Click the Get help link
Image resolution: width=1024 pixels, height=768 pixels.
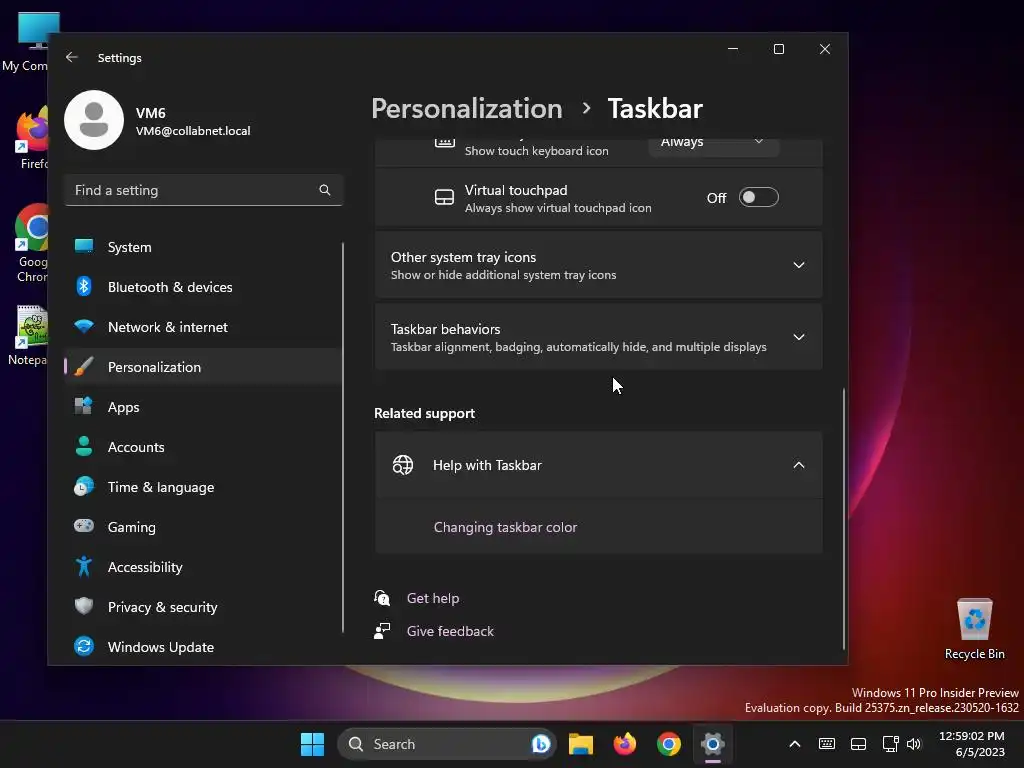tap(433, 598)
